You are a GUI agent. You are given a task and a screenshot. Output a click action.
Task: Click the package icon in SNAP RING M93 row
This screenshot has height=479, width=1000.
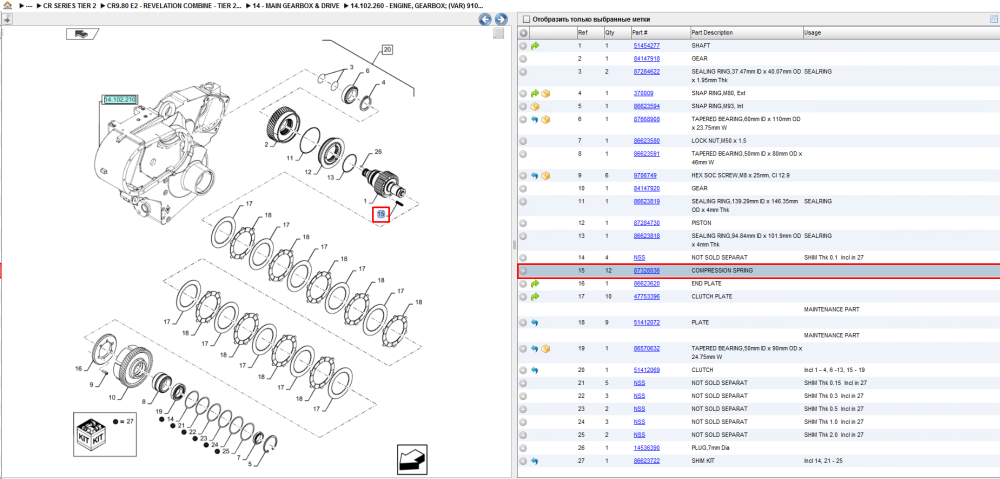tap(534, 106)
